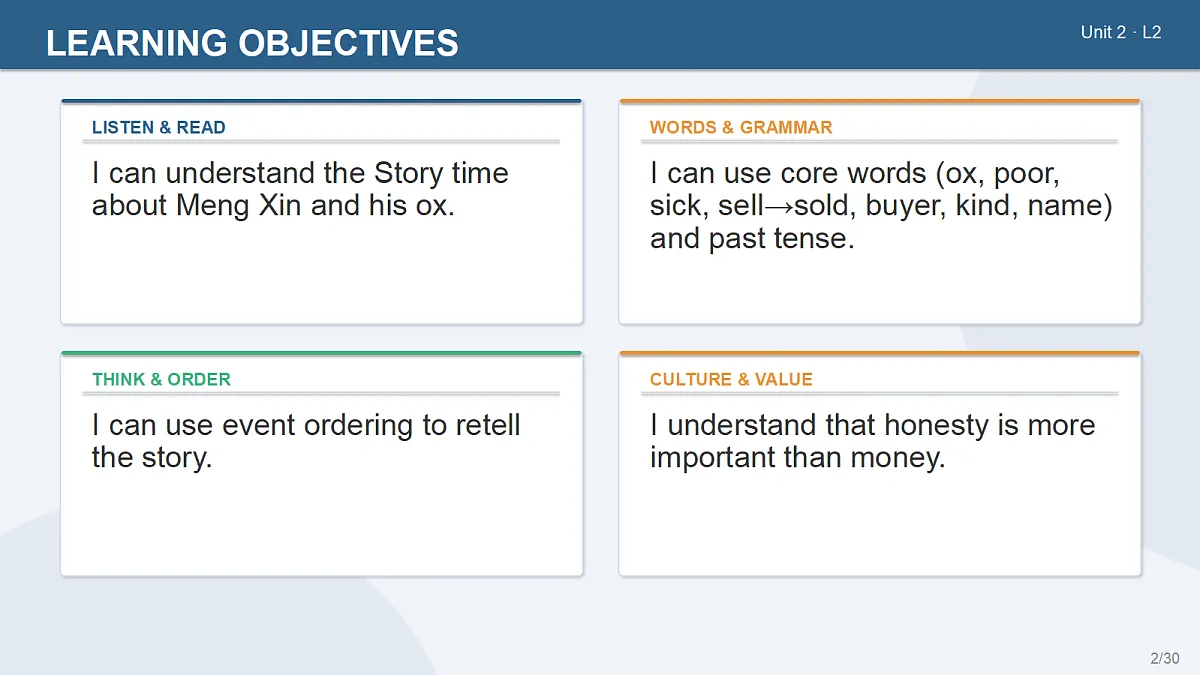Click empty area inside Culture & Value card
The width and height of the screenshot is (1200, 675).
pyautogui.click(x=880, y=525)
